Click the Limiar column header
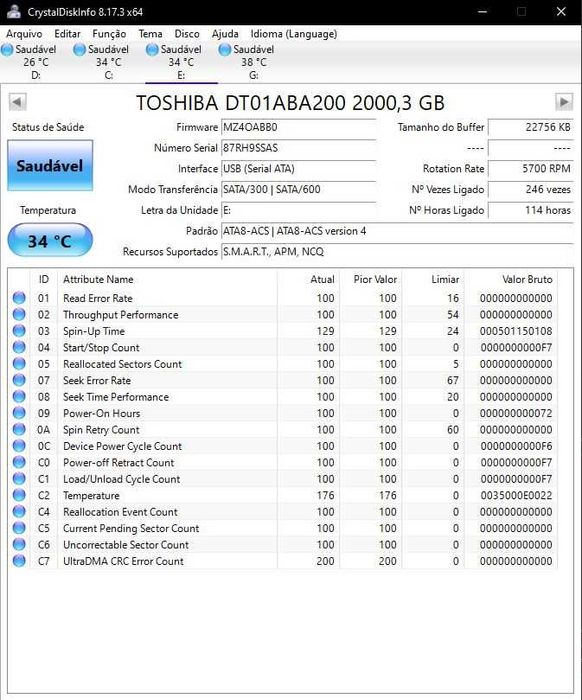This screenshot has height=700, width=582. (x=433, y=279)
